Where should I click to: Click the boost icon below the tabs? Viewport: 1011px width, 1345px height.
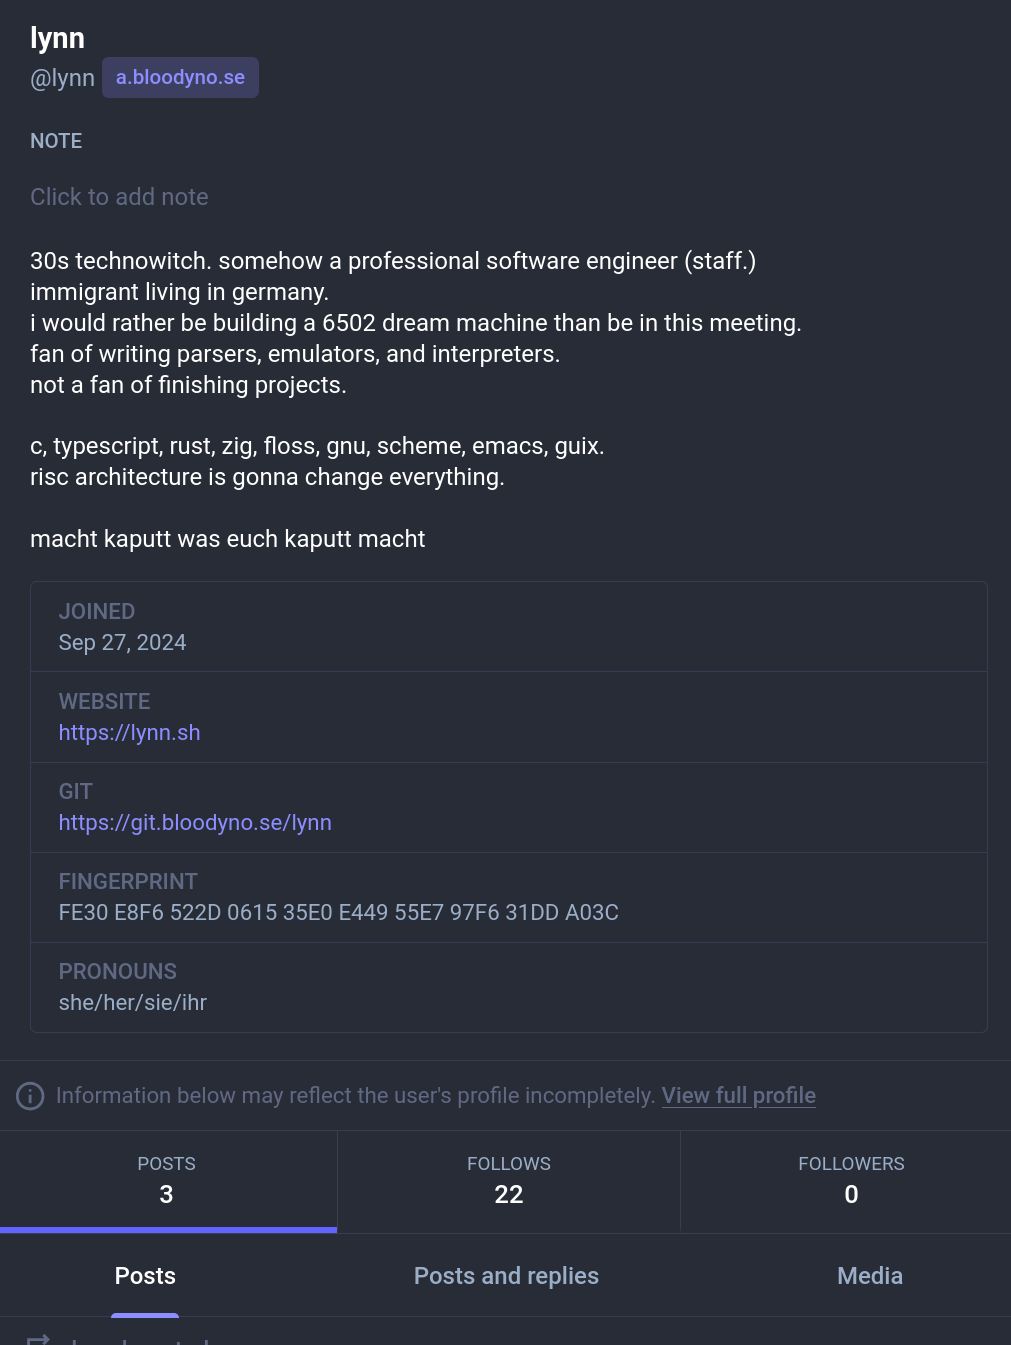[38, 1338]
